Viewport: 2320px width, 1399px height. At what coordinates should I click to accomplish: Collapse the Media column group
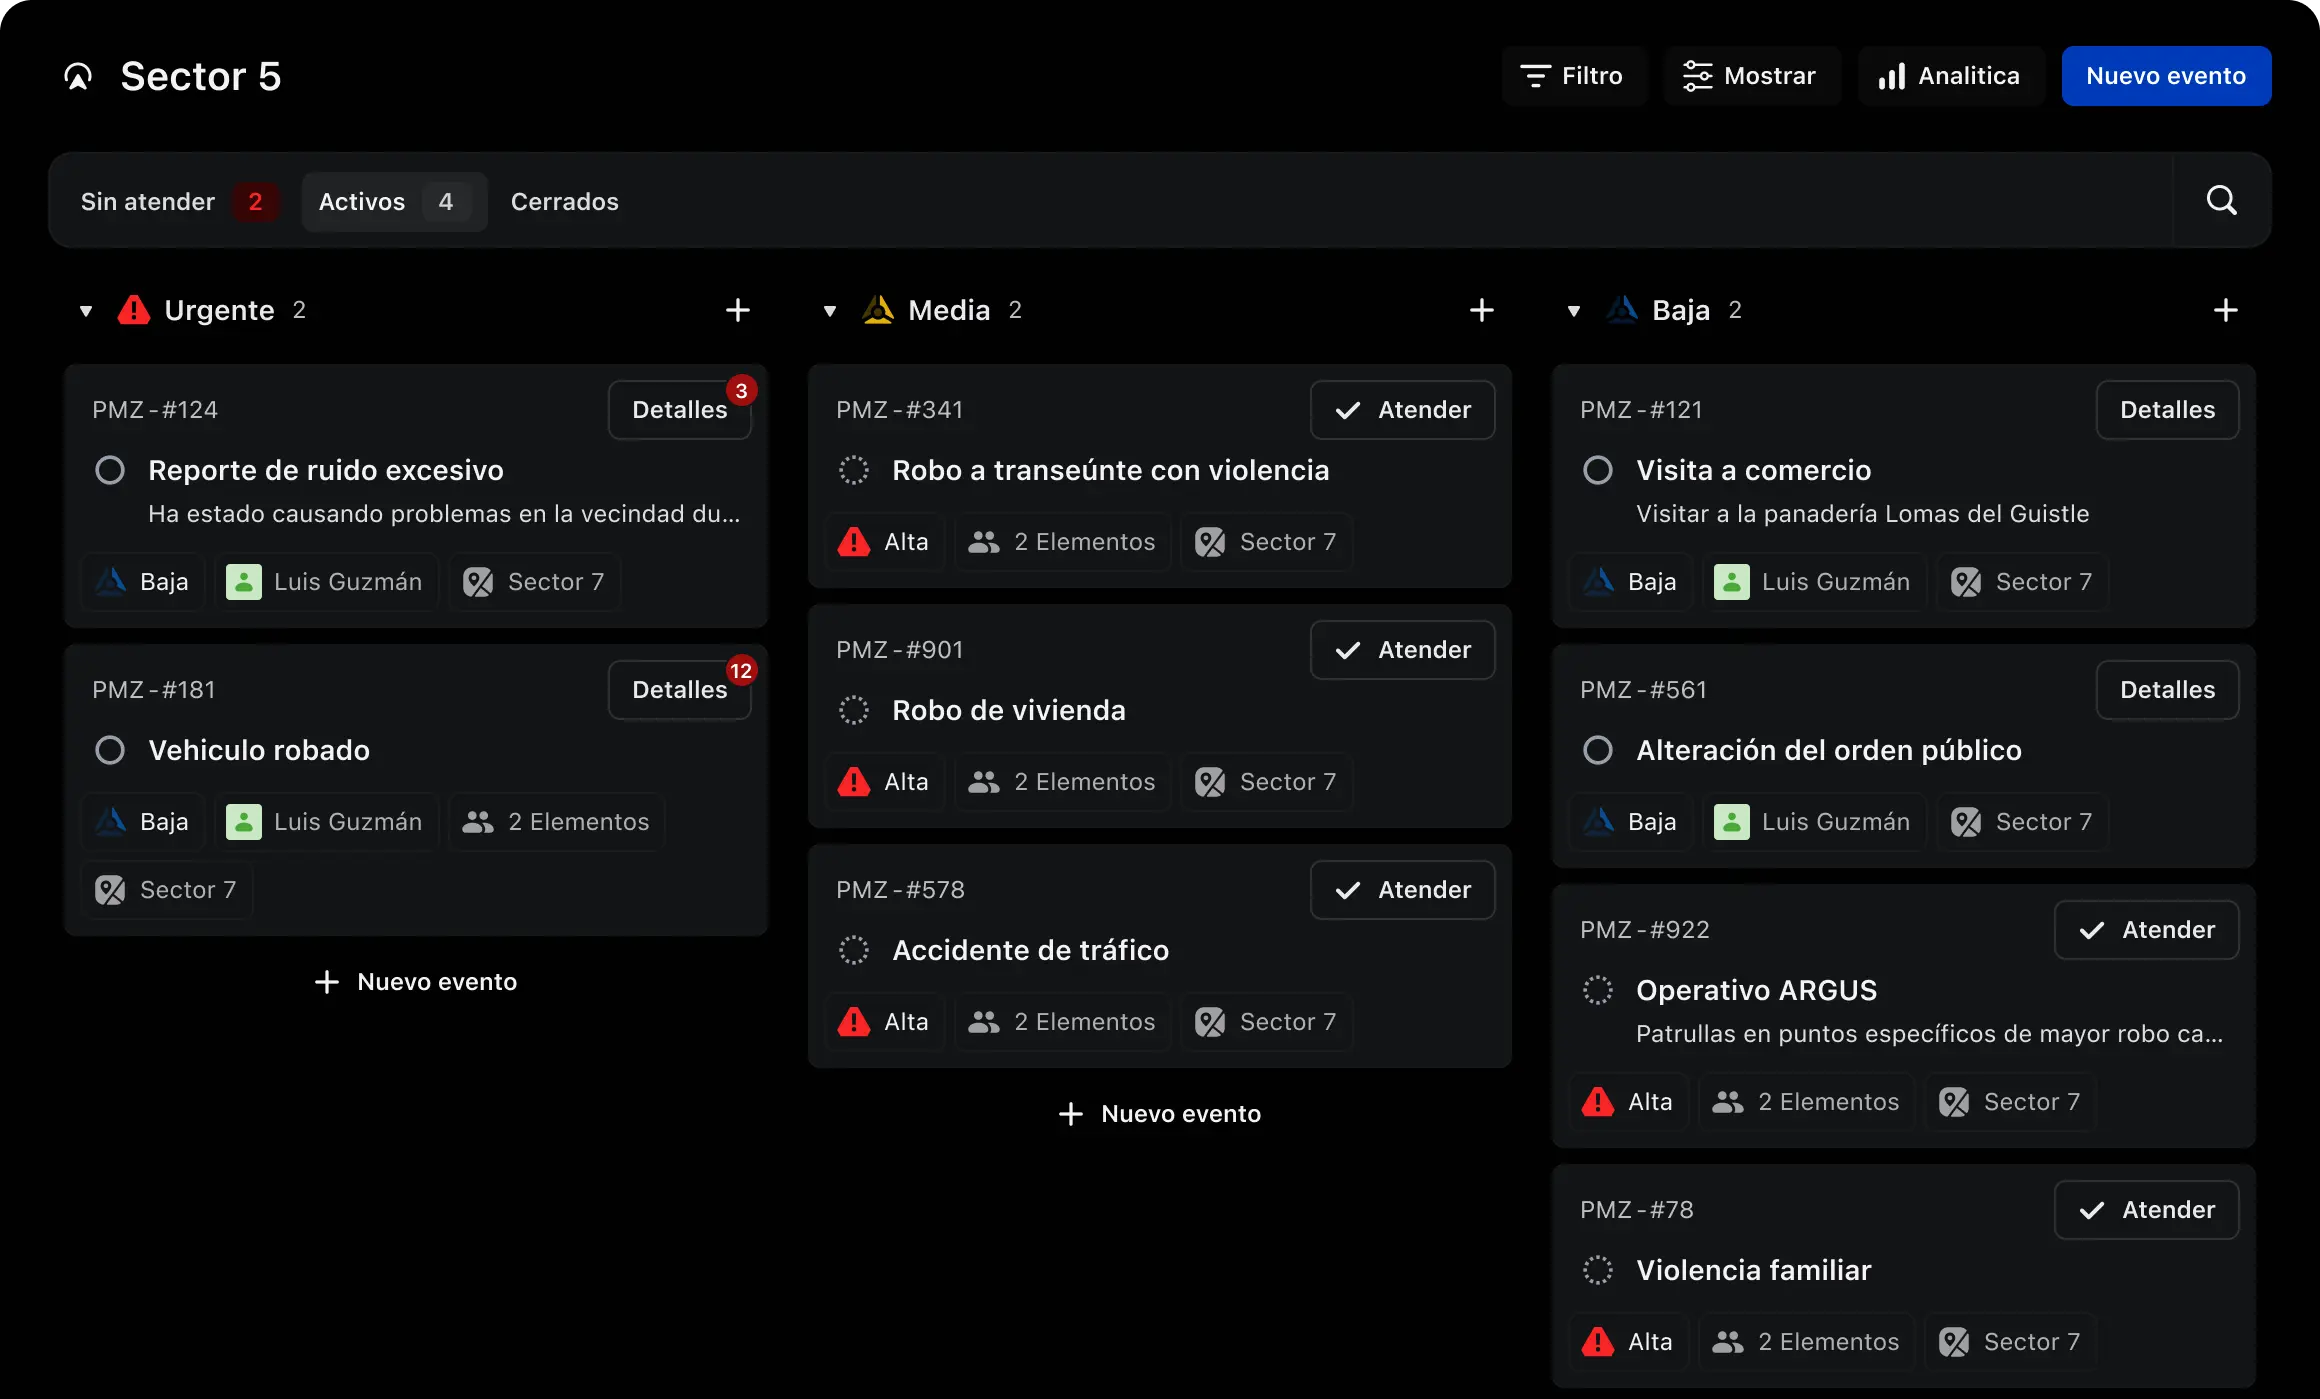830,311
